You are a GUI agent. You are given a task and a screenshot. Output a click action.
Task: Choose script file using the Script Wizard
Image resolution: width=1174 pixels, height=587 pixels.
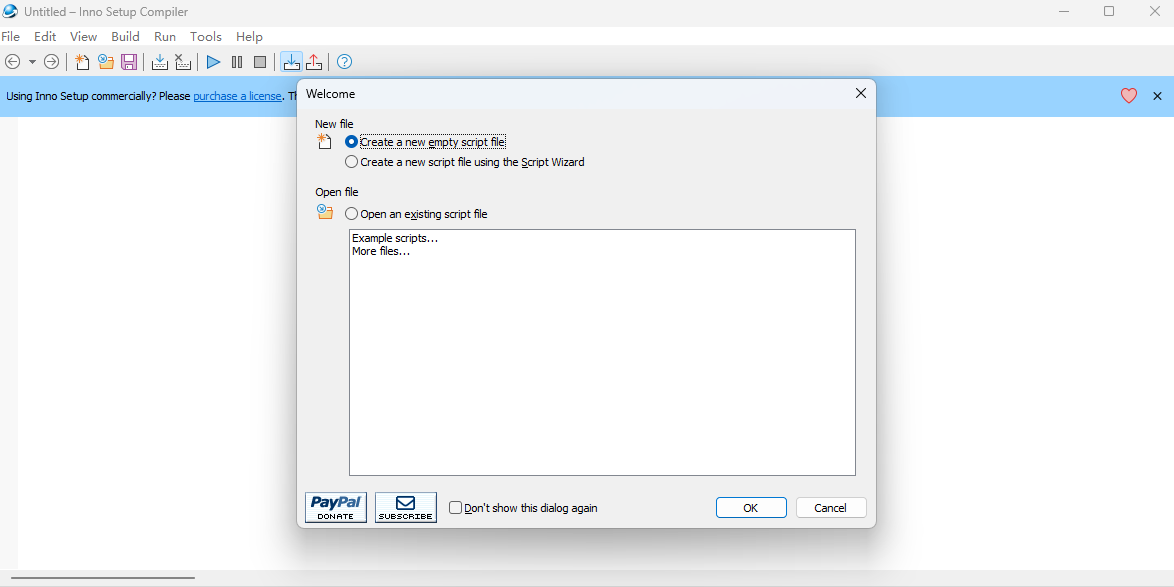point(352,161)
